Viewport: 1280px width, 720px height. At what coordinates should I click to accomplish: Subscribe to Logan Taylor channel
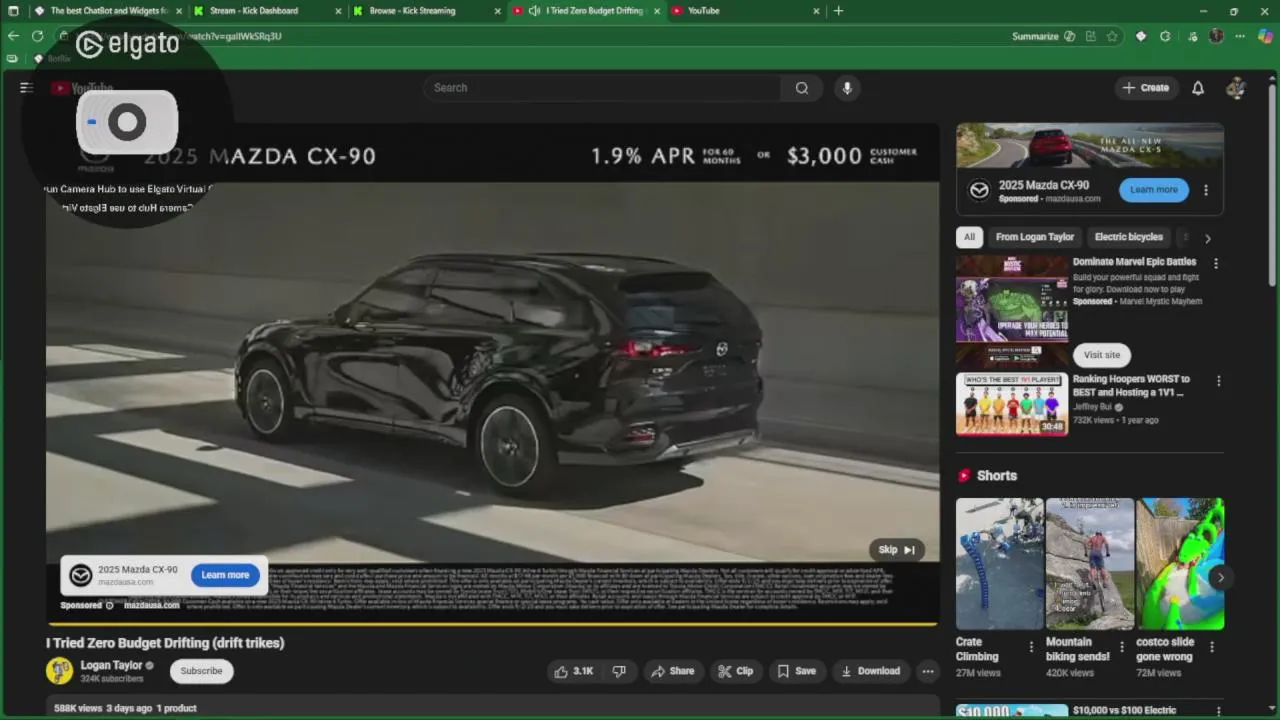[201, 671]
